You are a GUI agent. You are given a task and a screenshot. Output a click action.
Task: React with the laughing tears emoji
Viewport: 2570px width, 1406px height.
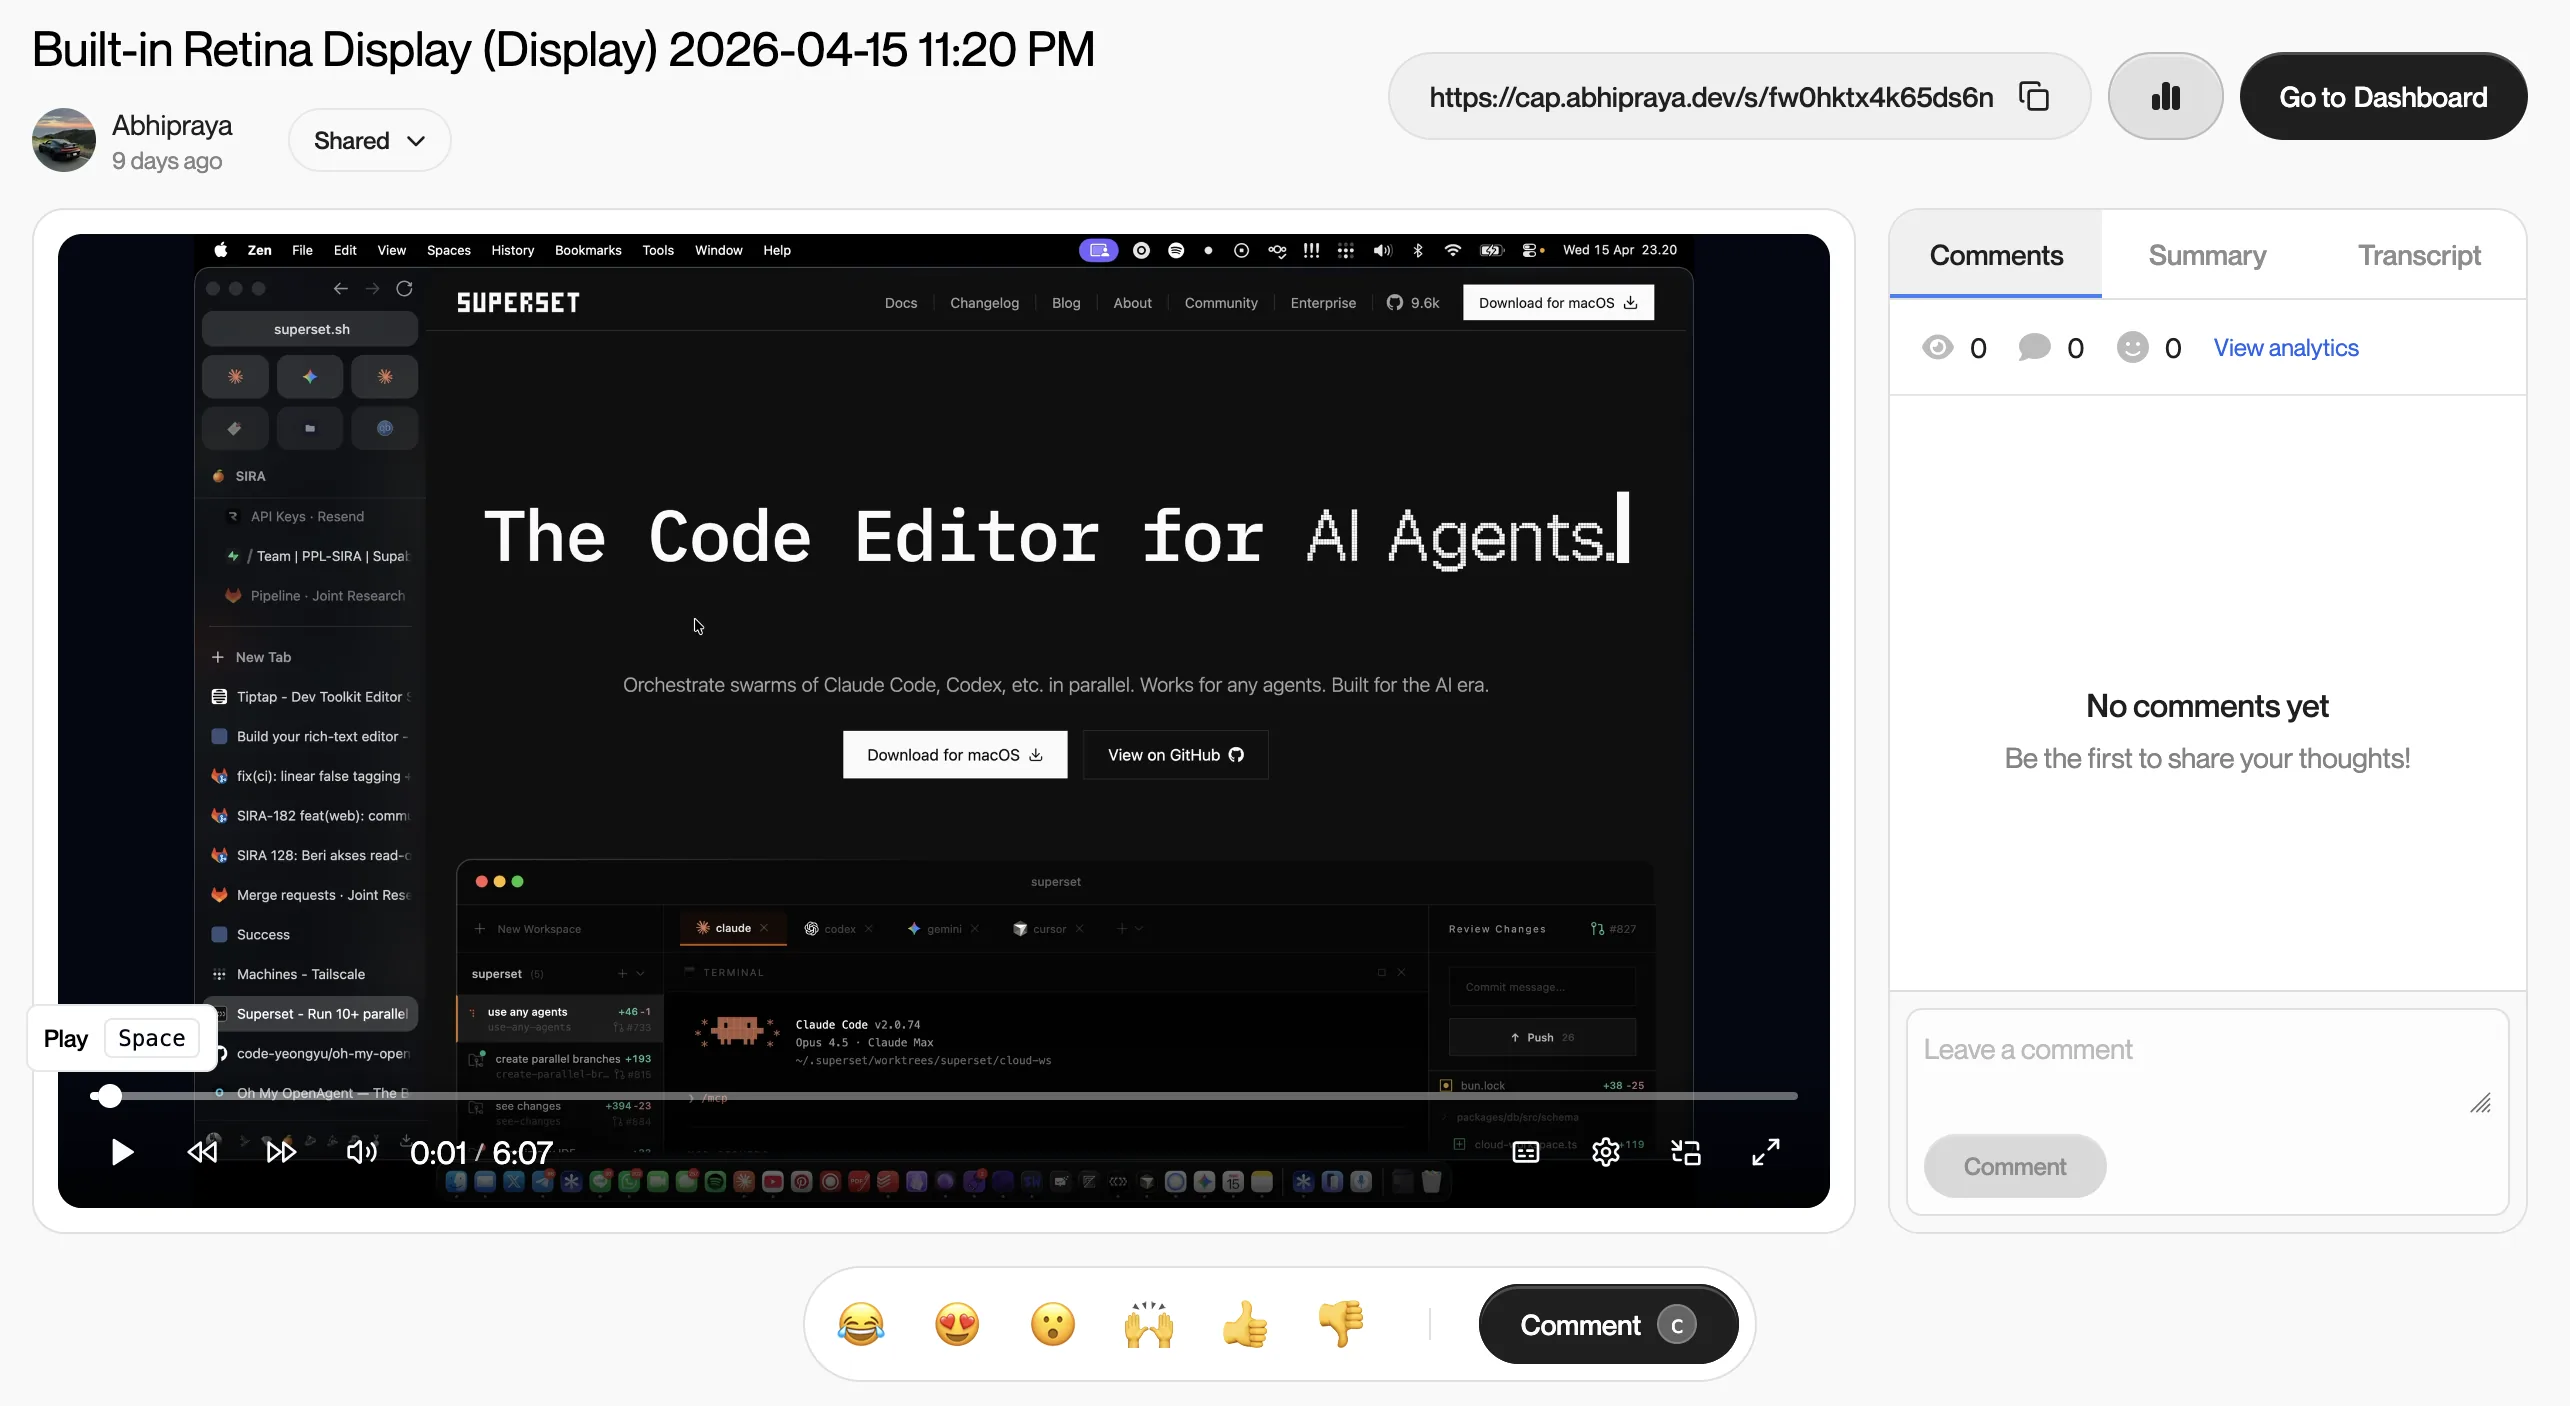[861, 1325]
